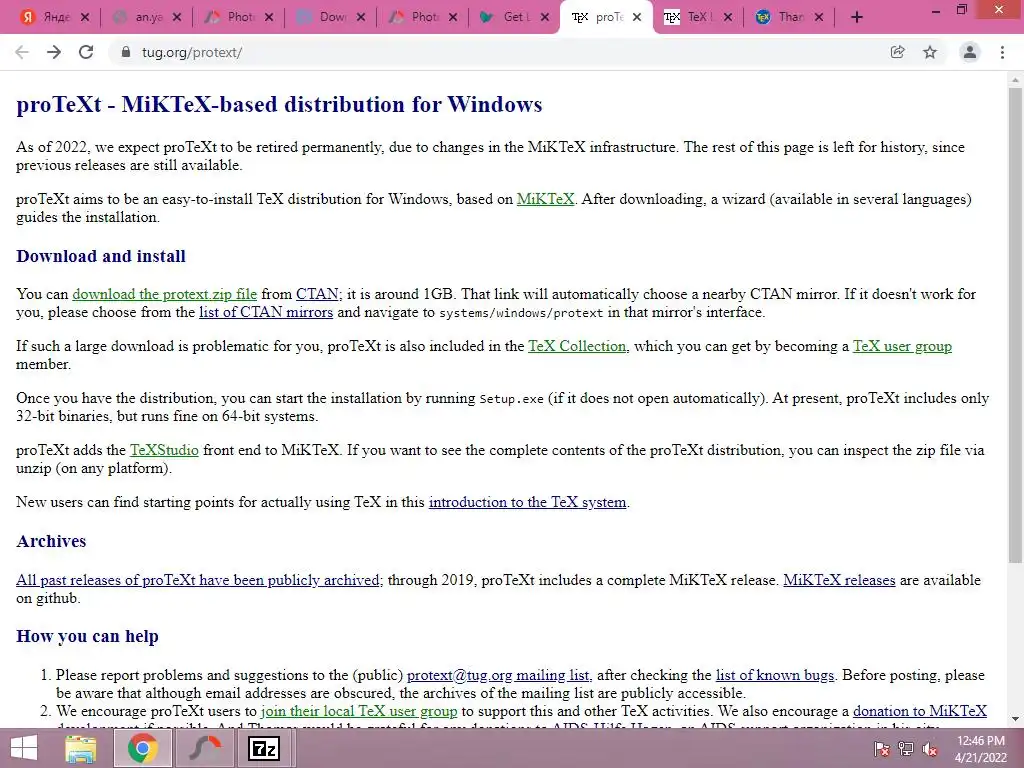Close the Than tab
Image resolution: width=1024 pixels, height=768 pixels.
(x=819, y=18)
